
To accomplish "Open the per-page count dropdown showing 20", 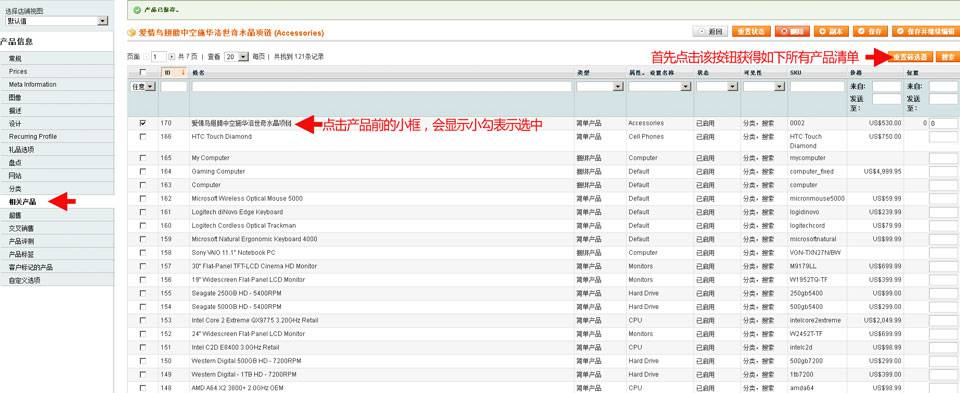I will click(236, 56).
